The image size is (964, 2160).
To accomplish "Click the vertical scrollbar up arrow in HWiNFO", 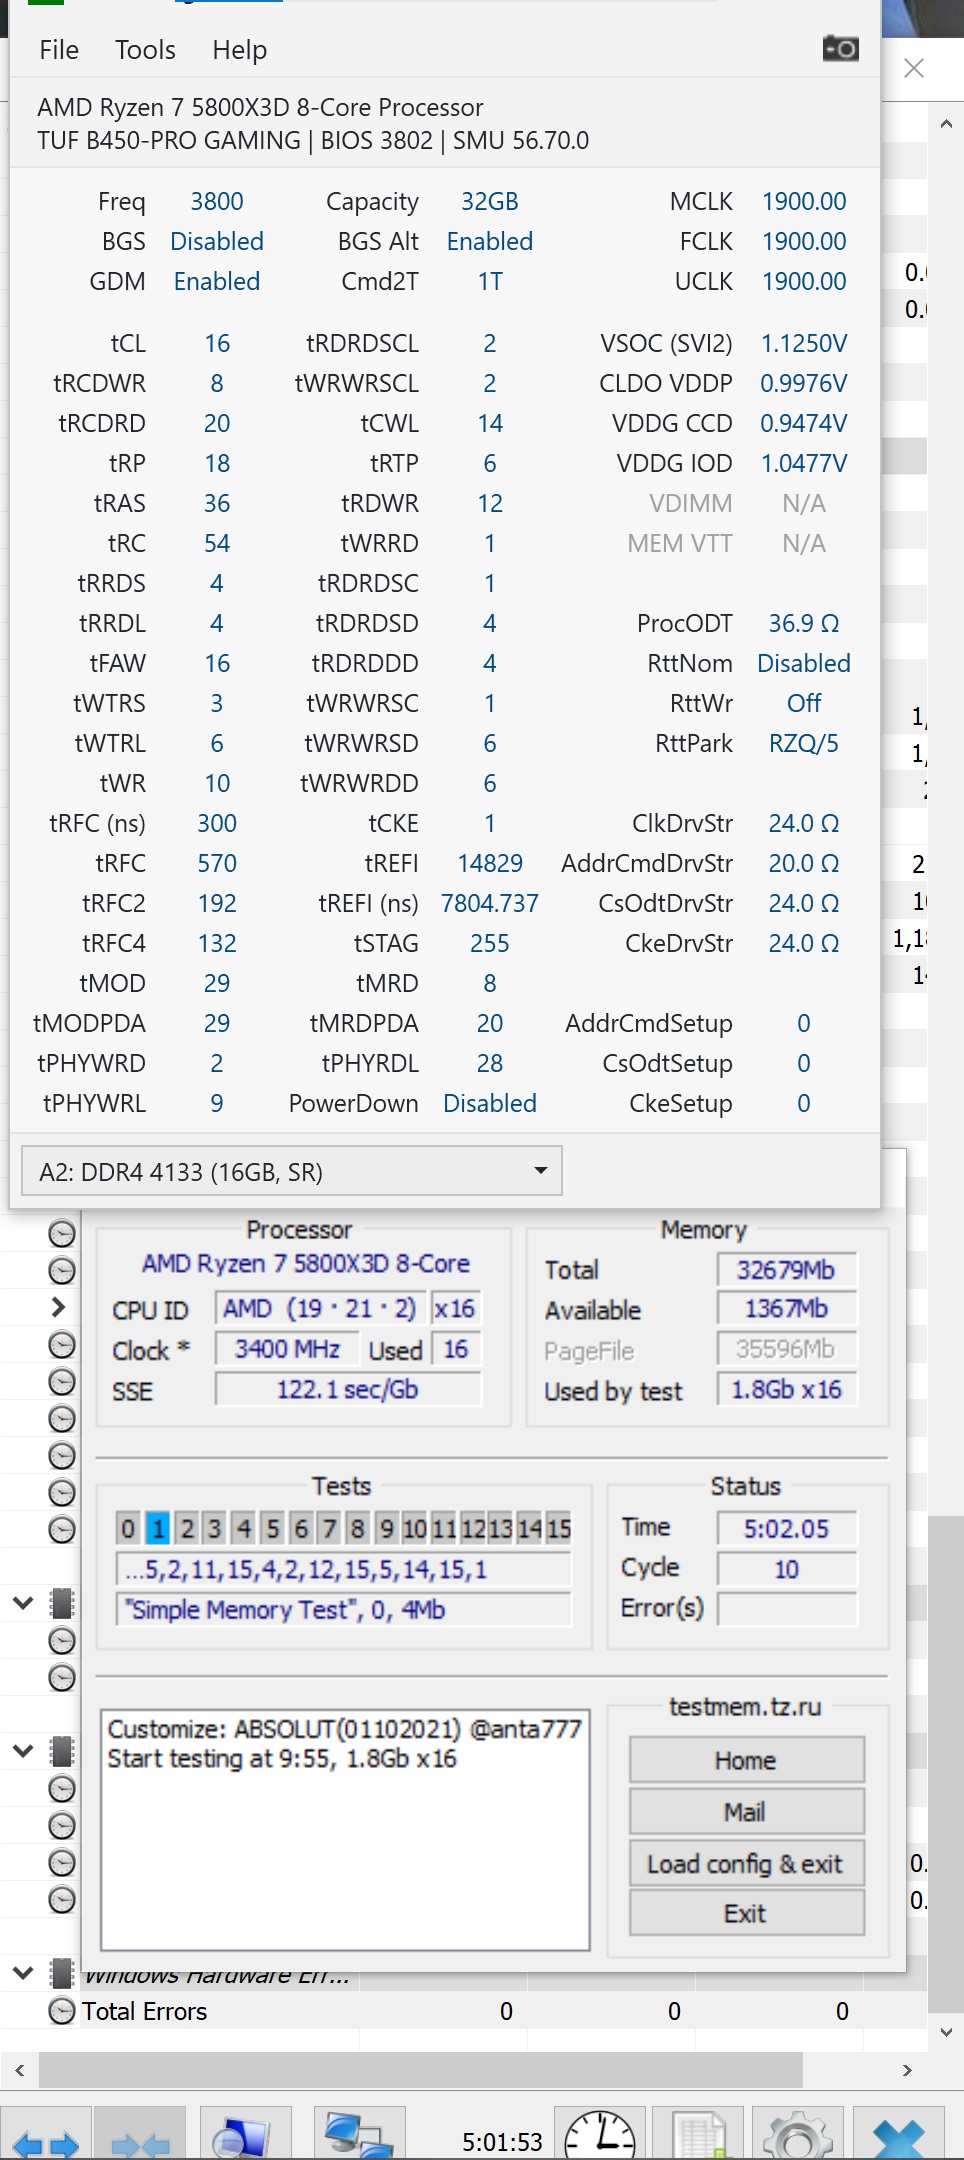I will tap(946, 124).
